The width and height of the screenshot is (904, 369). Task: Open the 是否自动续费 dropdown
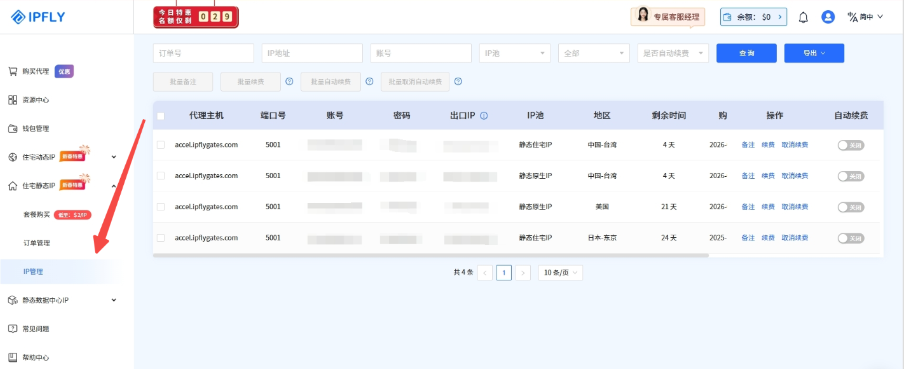pos(673,53)
